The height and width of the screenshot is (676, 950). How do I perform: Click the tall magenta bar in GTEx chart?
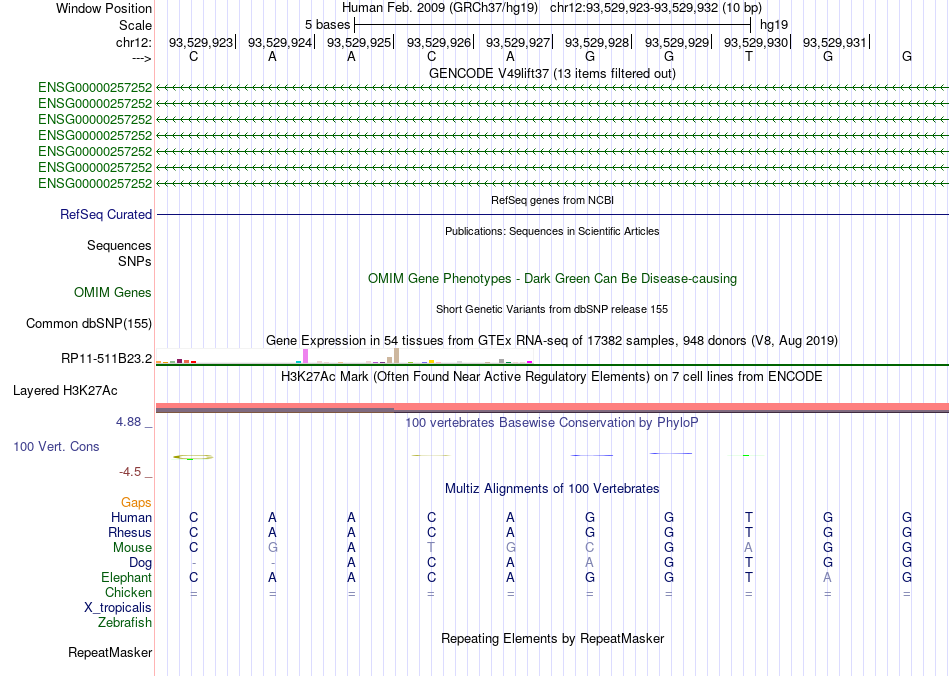click(305, 356)
